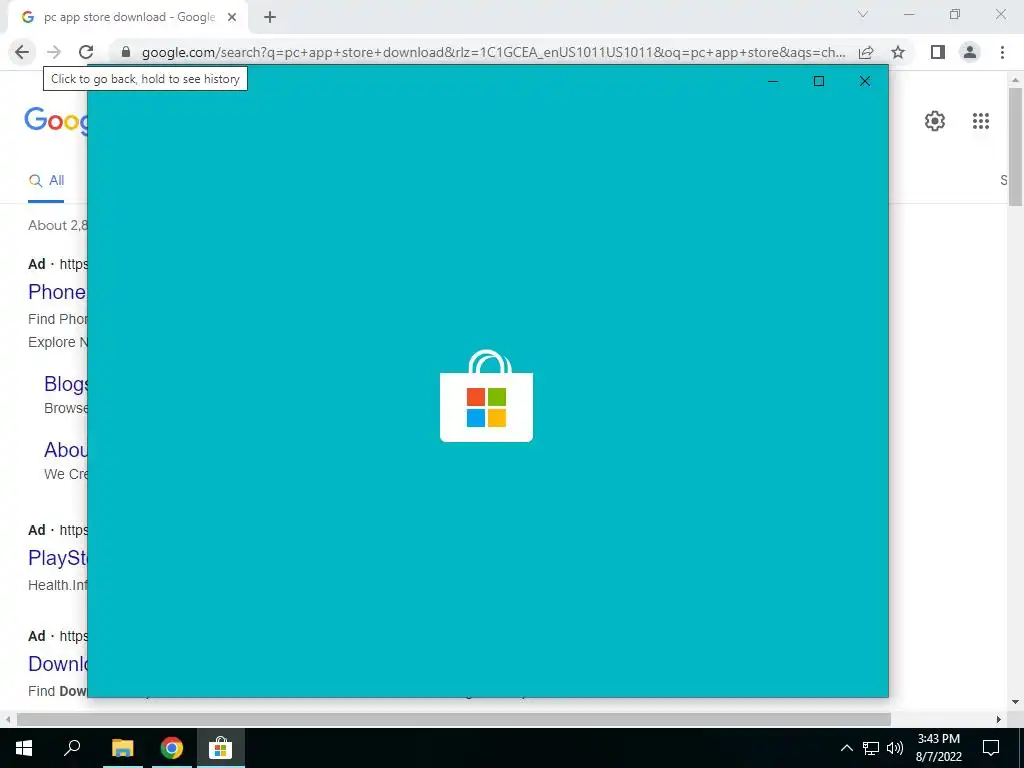Click the vertical scrollbar up arrow

1015,80
